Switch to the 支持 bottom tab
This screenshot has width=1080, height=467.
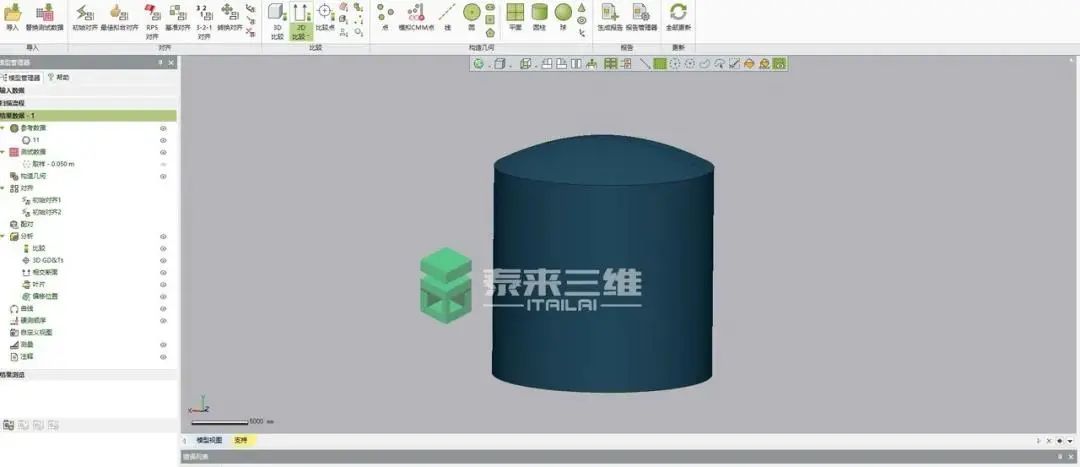point(241,440)
